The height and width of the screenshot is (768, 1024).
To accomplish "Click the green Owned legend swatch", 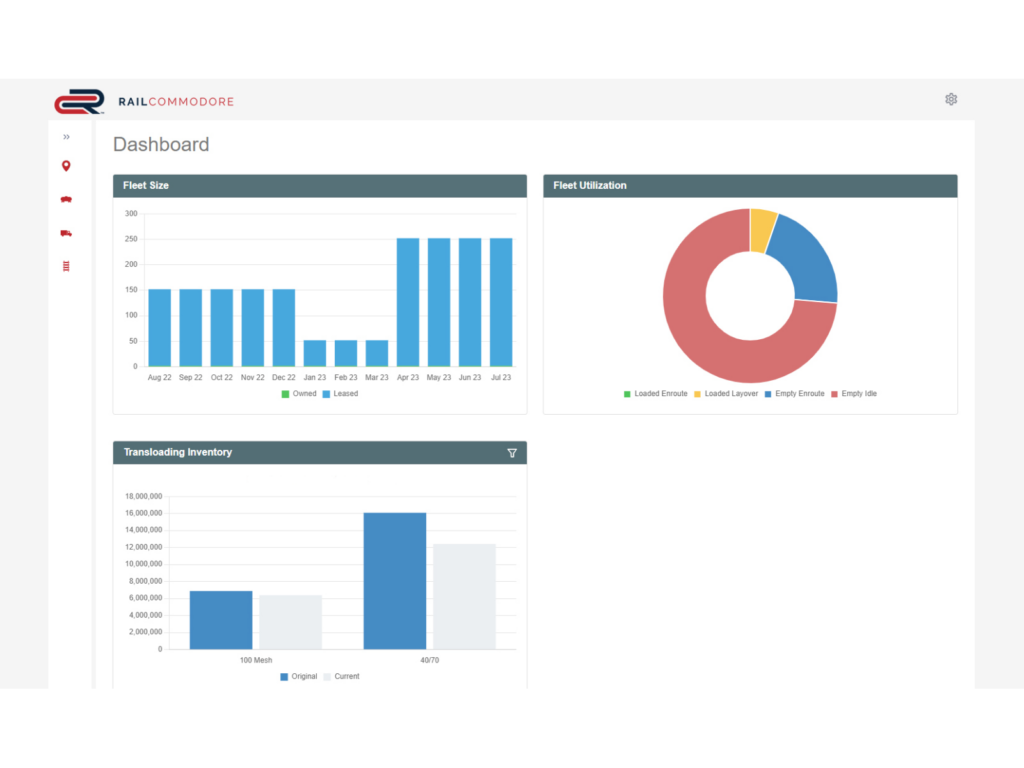I will pyautogui.click(x=284, y=394).
